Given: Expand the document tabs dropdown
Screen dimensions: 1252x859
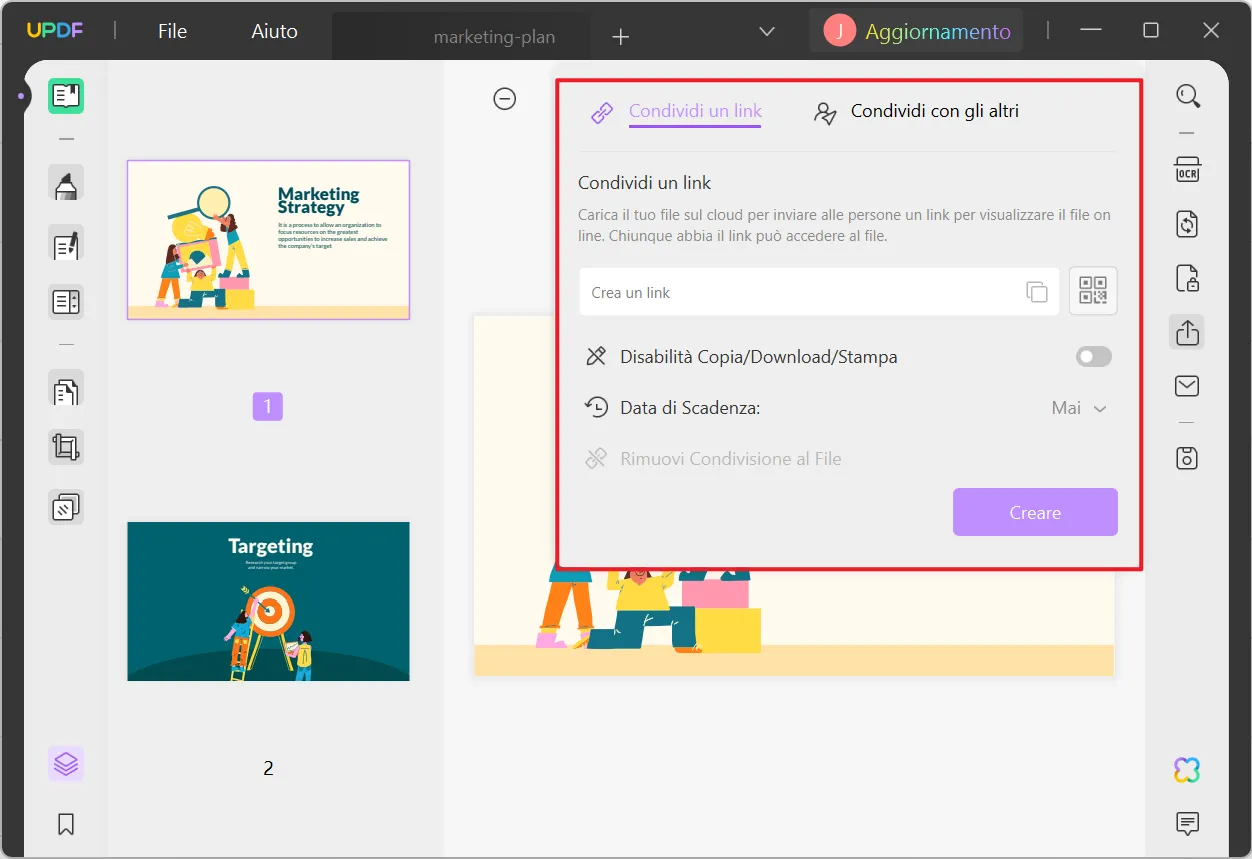Looking at the screenshot, I should [x=766, y=31].
